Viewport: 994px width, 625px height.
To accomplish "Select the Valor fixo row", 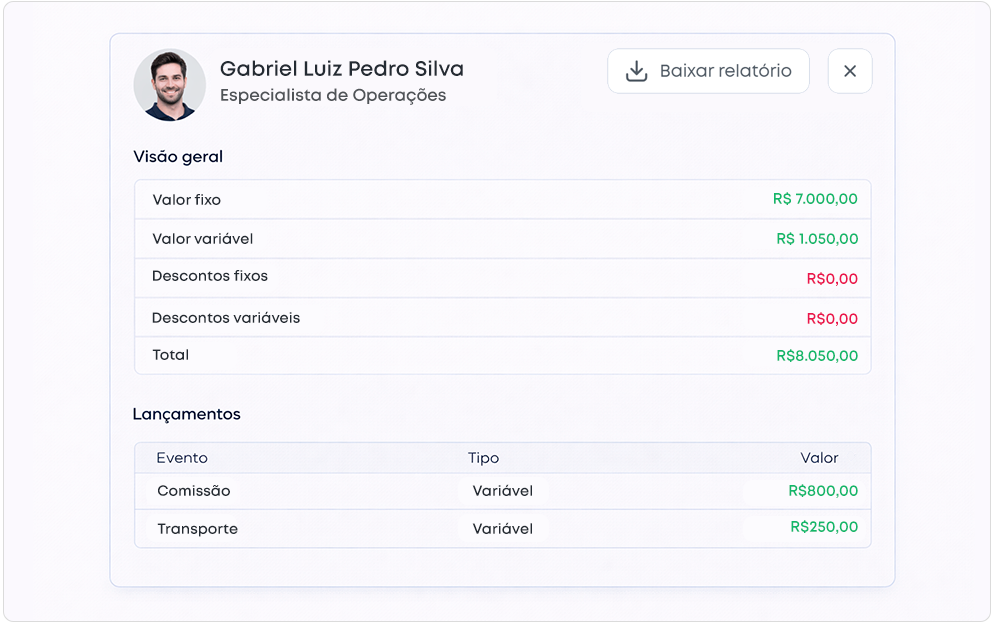I will click(187, 200).
